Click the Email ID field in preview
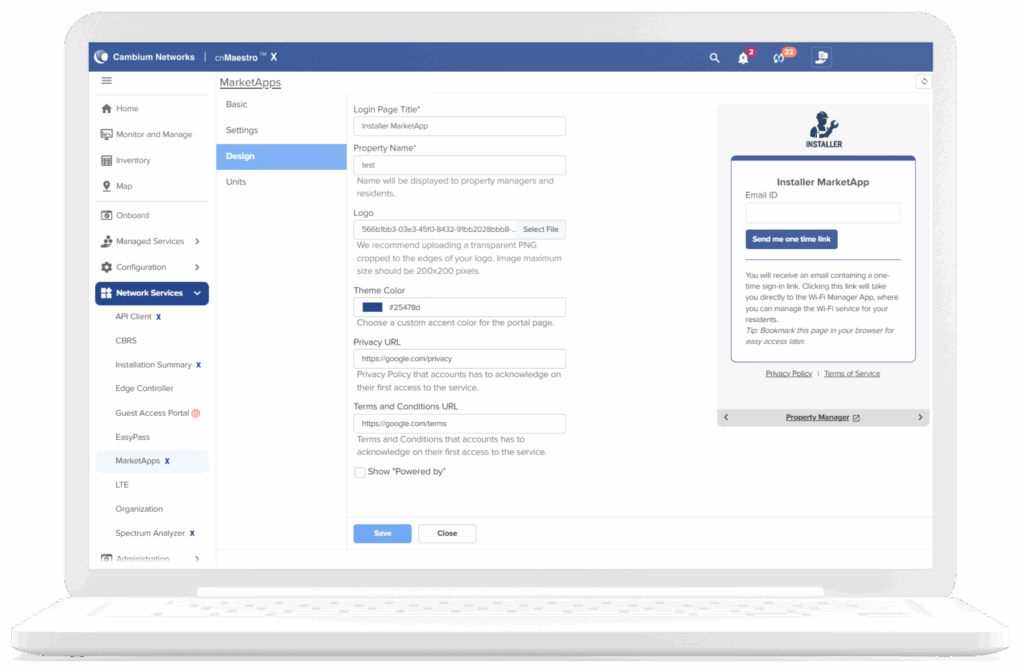The image size is (1024, 667). click(x=823, y=213)
